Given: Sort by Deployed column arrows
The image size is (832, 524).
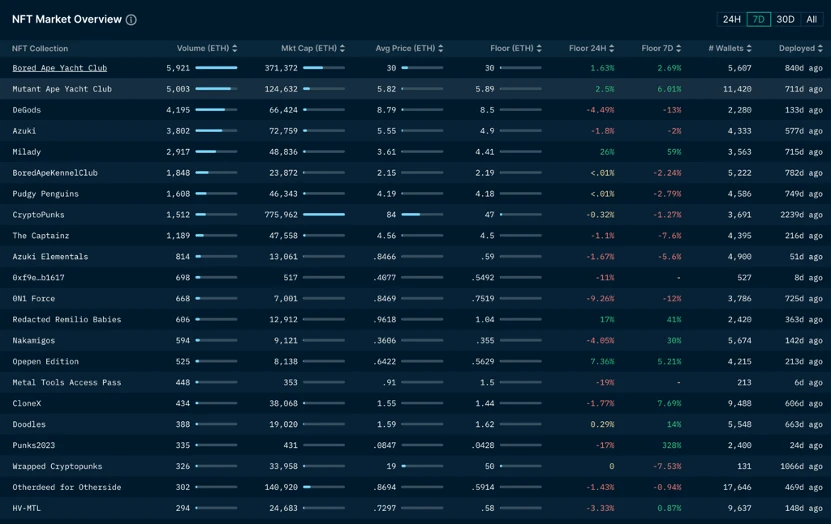Looking at the screenshot, I should [x=820, y=48].
